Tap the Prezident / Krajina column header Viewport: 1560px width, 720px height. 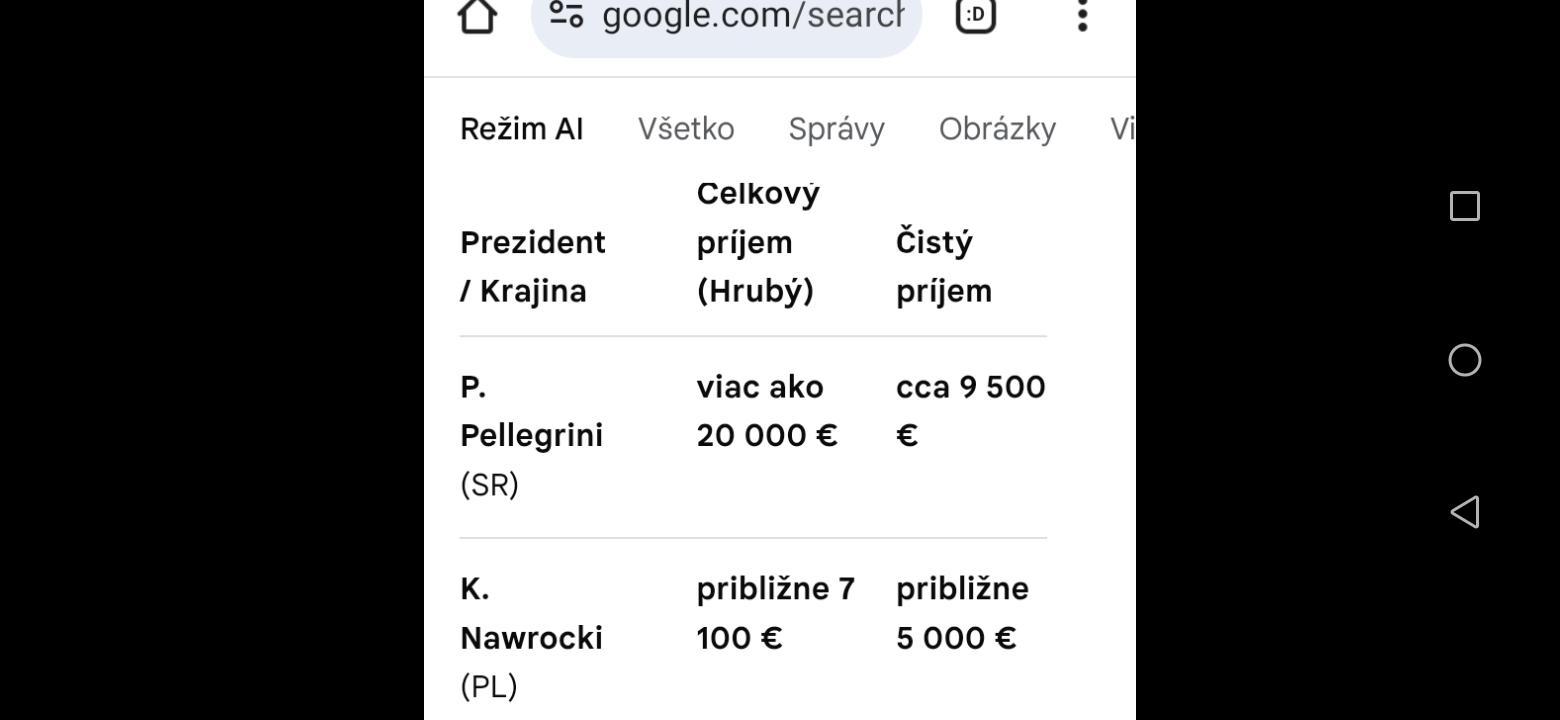tap(533, 266)
